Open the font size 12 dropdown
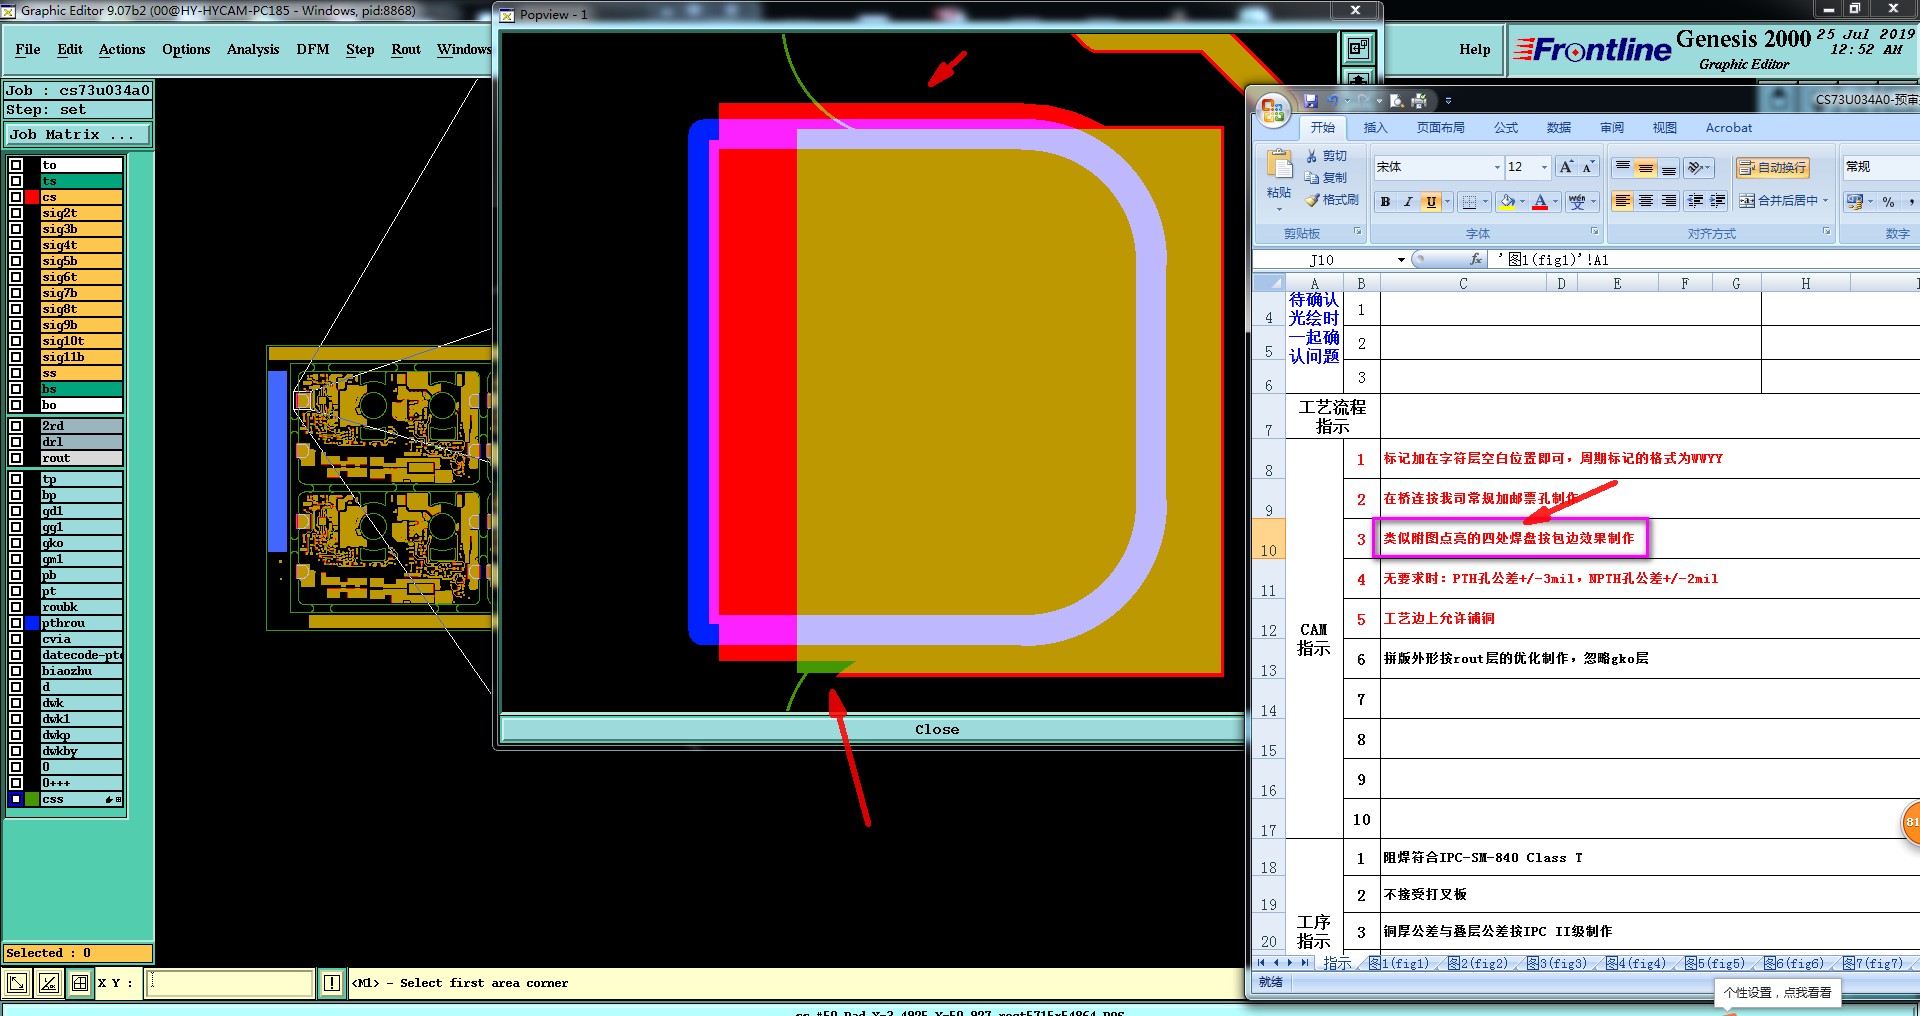The image size is (1920, 1016). 1544,167
